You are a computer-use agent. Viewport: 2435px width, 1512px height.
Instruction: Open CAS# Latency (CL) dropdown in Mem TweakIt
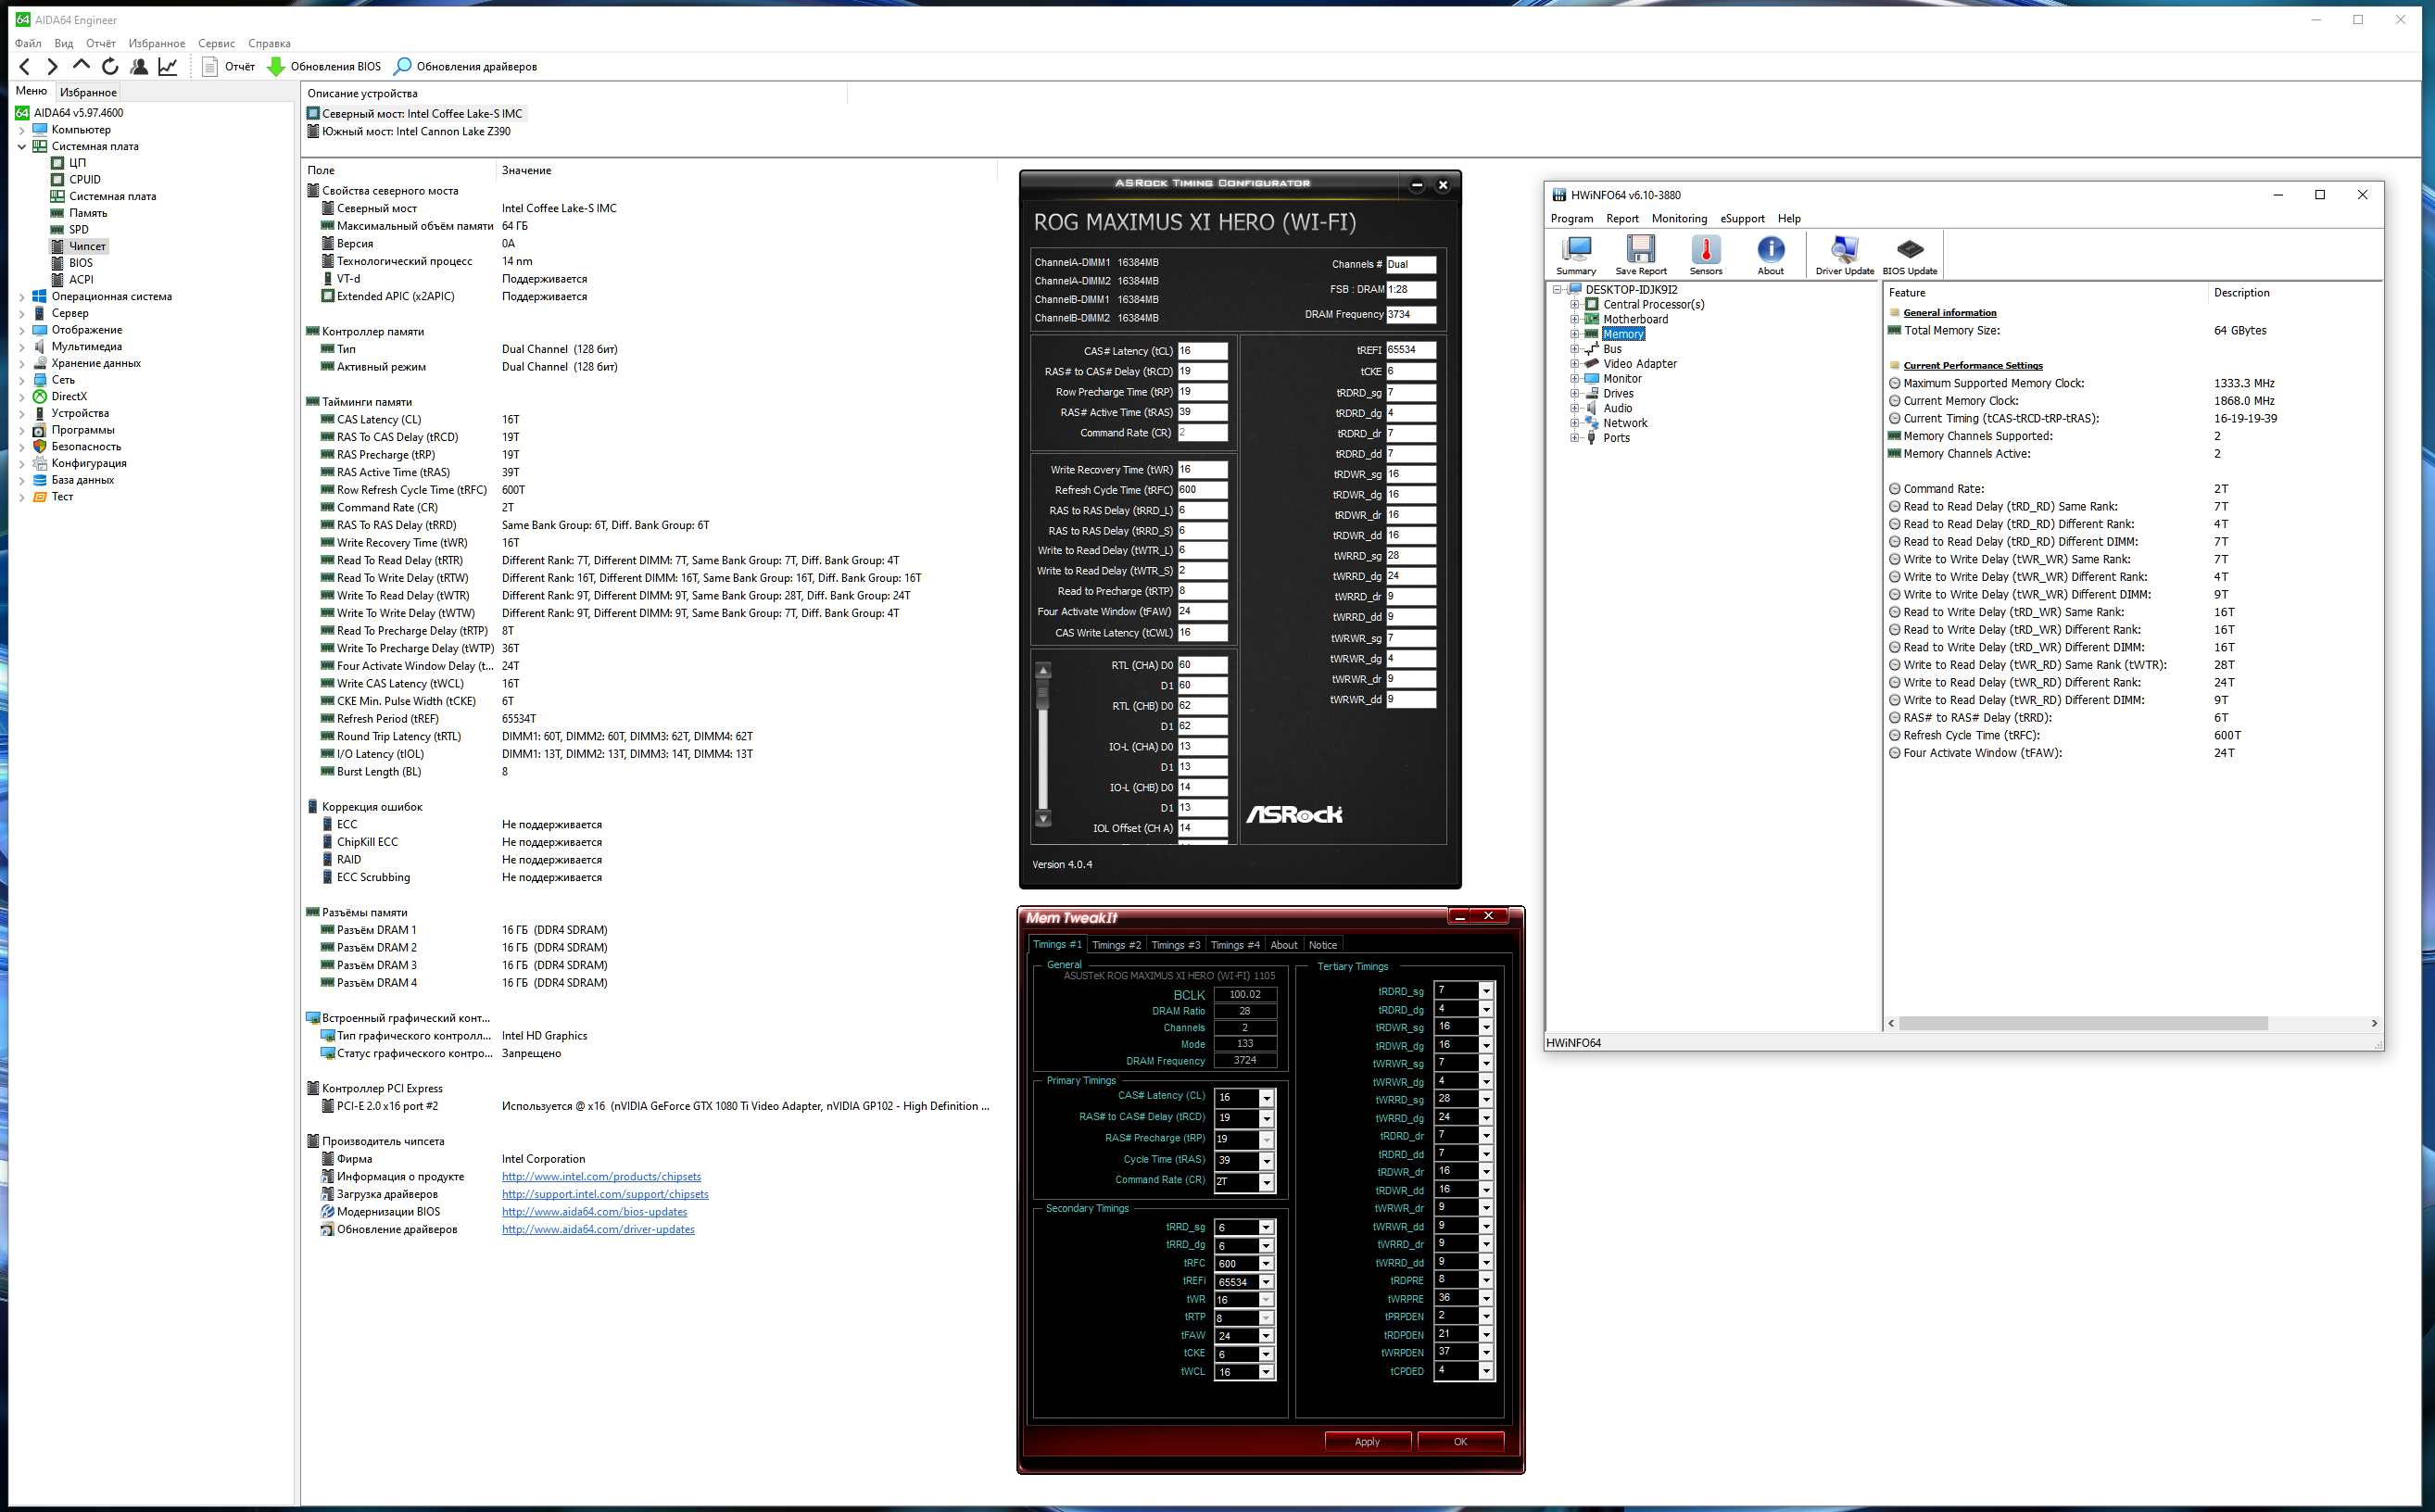pyautogui.click(x=1266, y=1098)
